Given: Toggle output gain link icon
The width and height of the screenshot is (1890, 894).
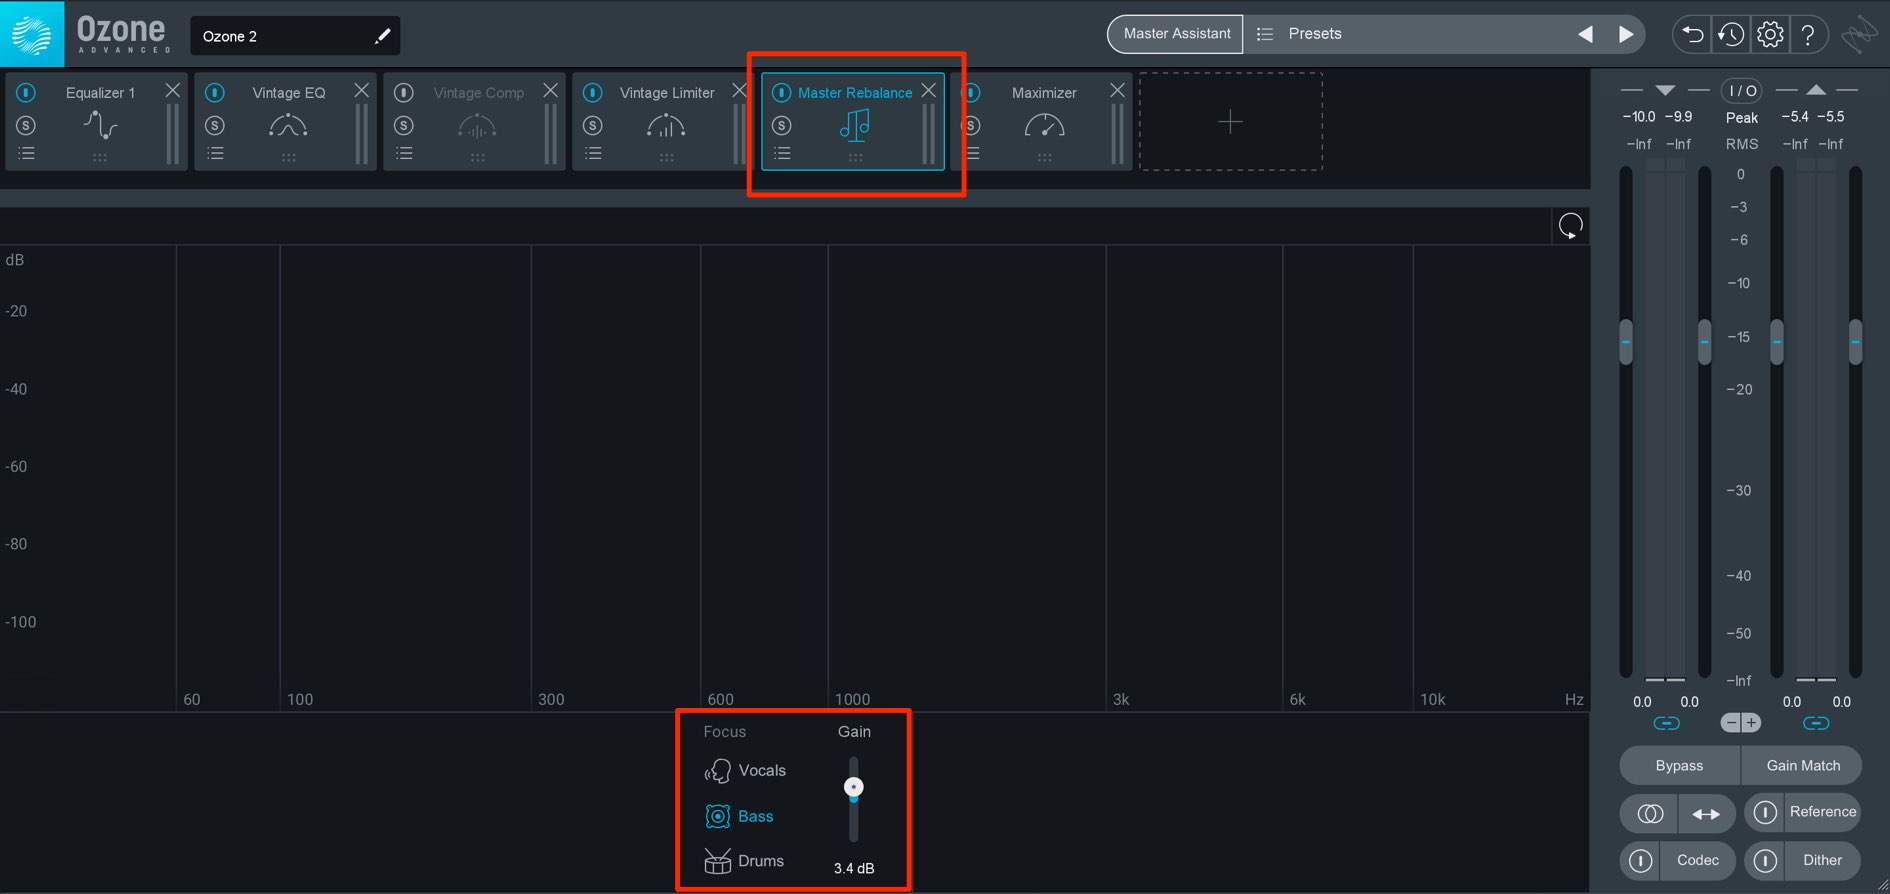Looking at the screenshot, I should click(x=1816, y=723).
